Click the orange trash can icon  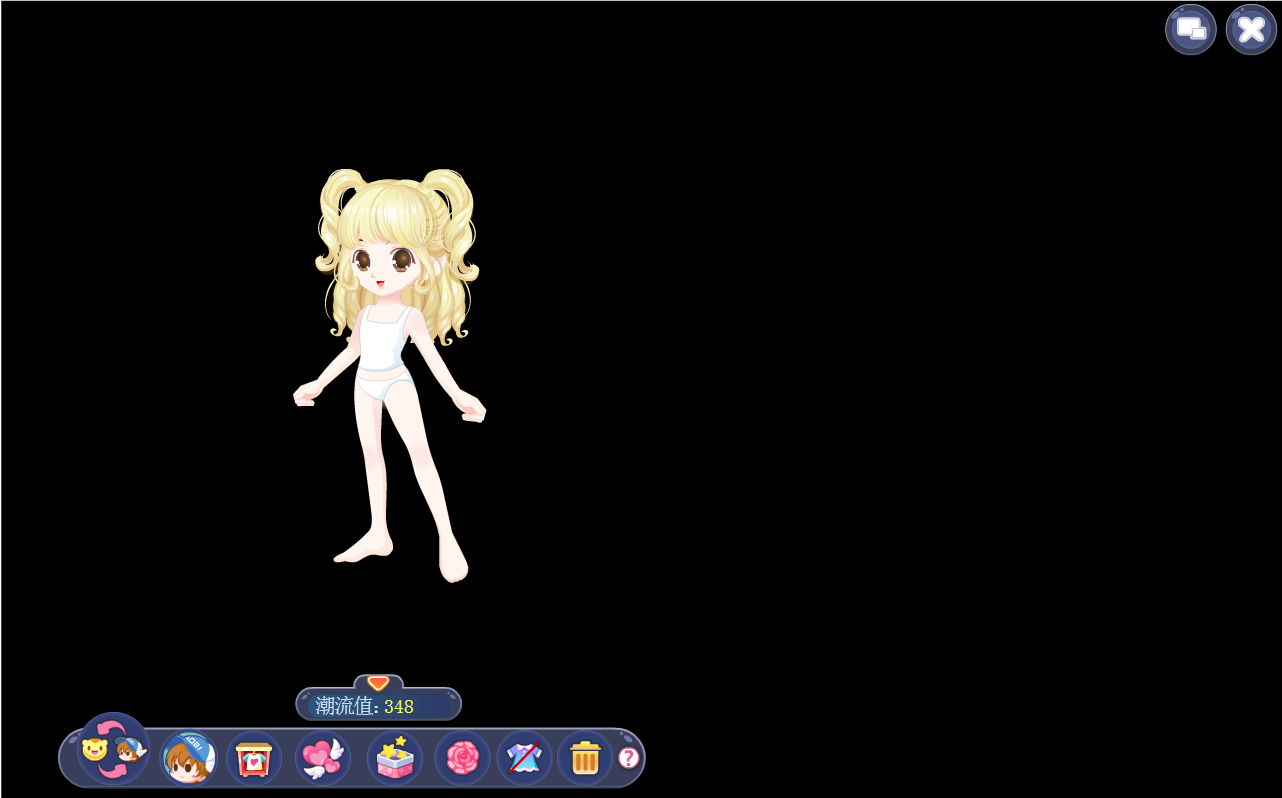(585, 758)
